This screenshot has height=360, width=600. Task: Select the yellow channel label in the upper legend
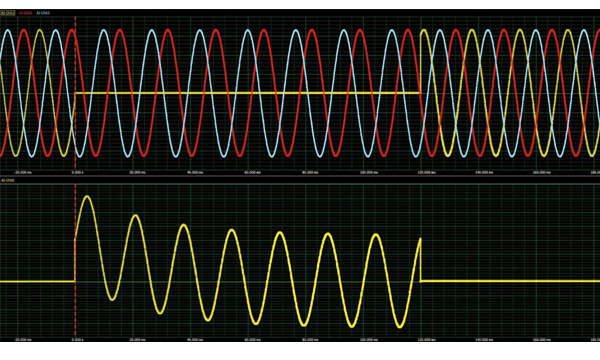[8, 13]
